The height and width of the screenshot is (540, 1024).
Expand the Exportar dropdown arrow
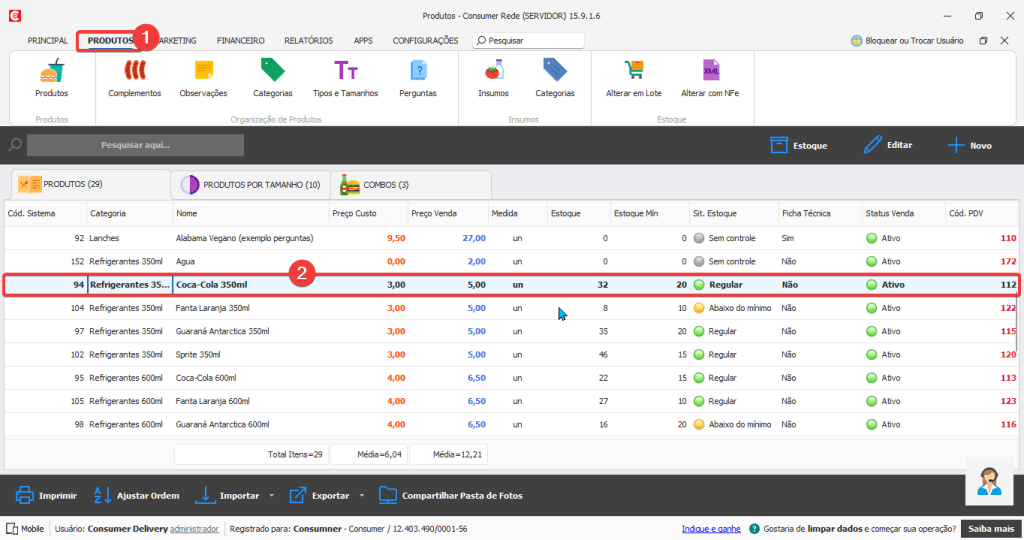(x=362, y=496)
